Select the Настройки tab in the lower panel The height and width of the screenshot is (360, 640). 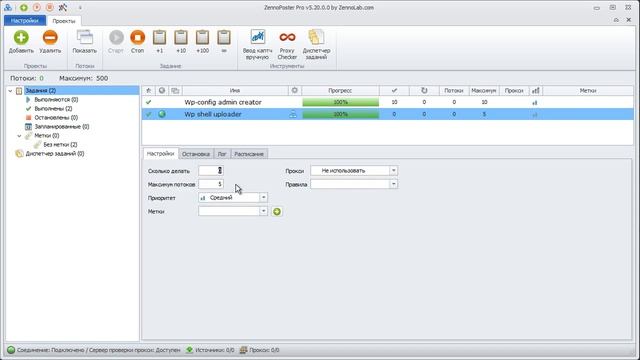(x=160, y=153)
